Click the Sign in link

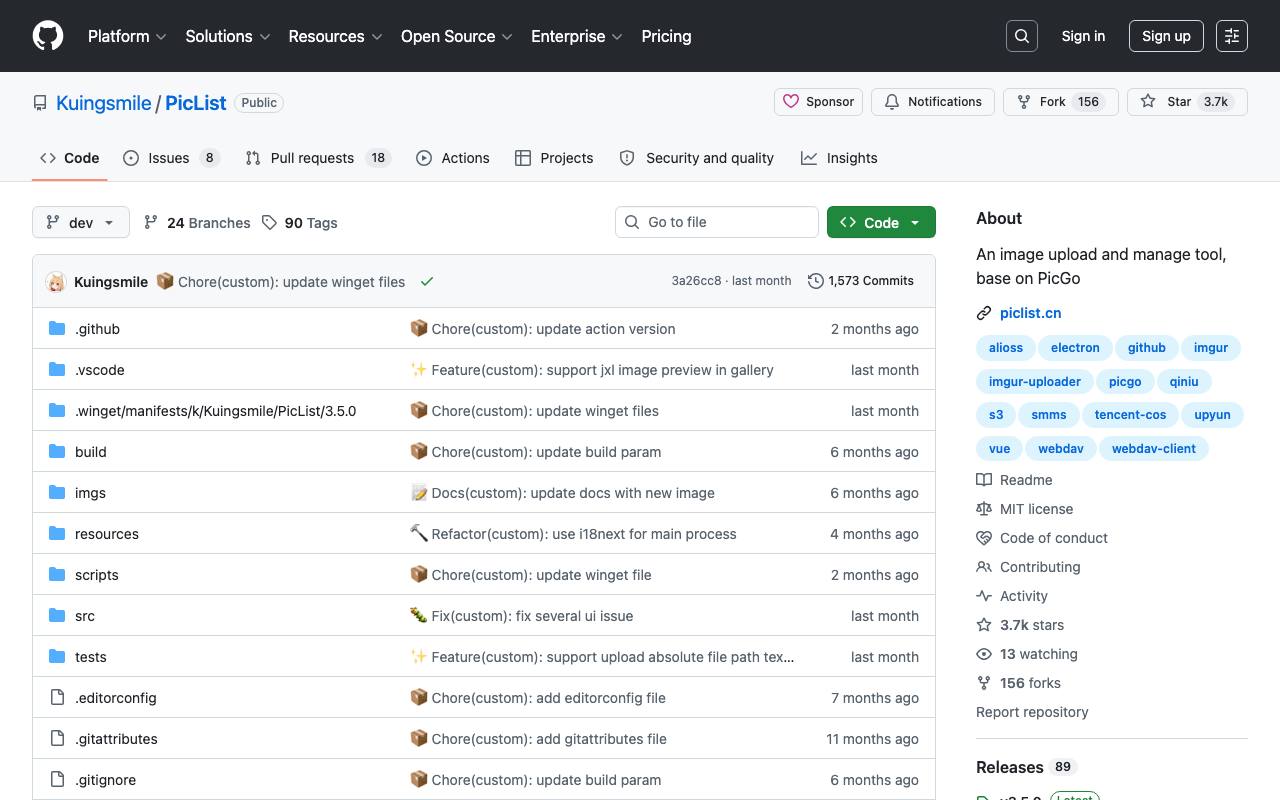pos(1083,36)
